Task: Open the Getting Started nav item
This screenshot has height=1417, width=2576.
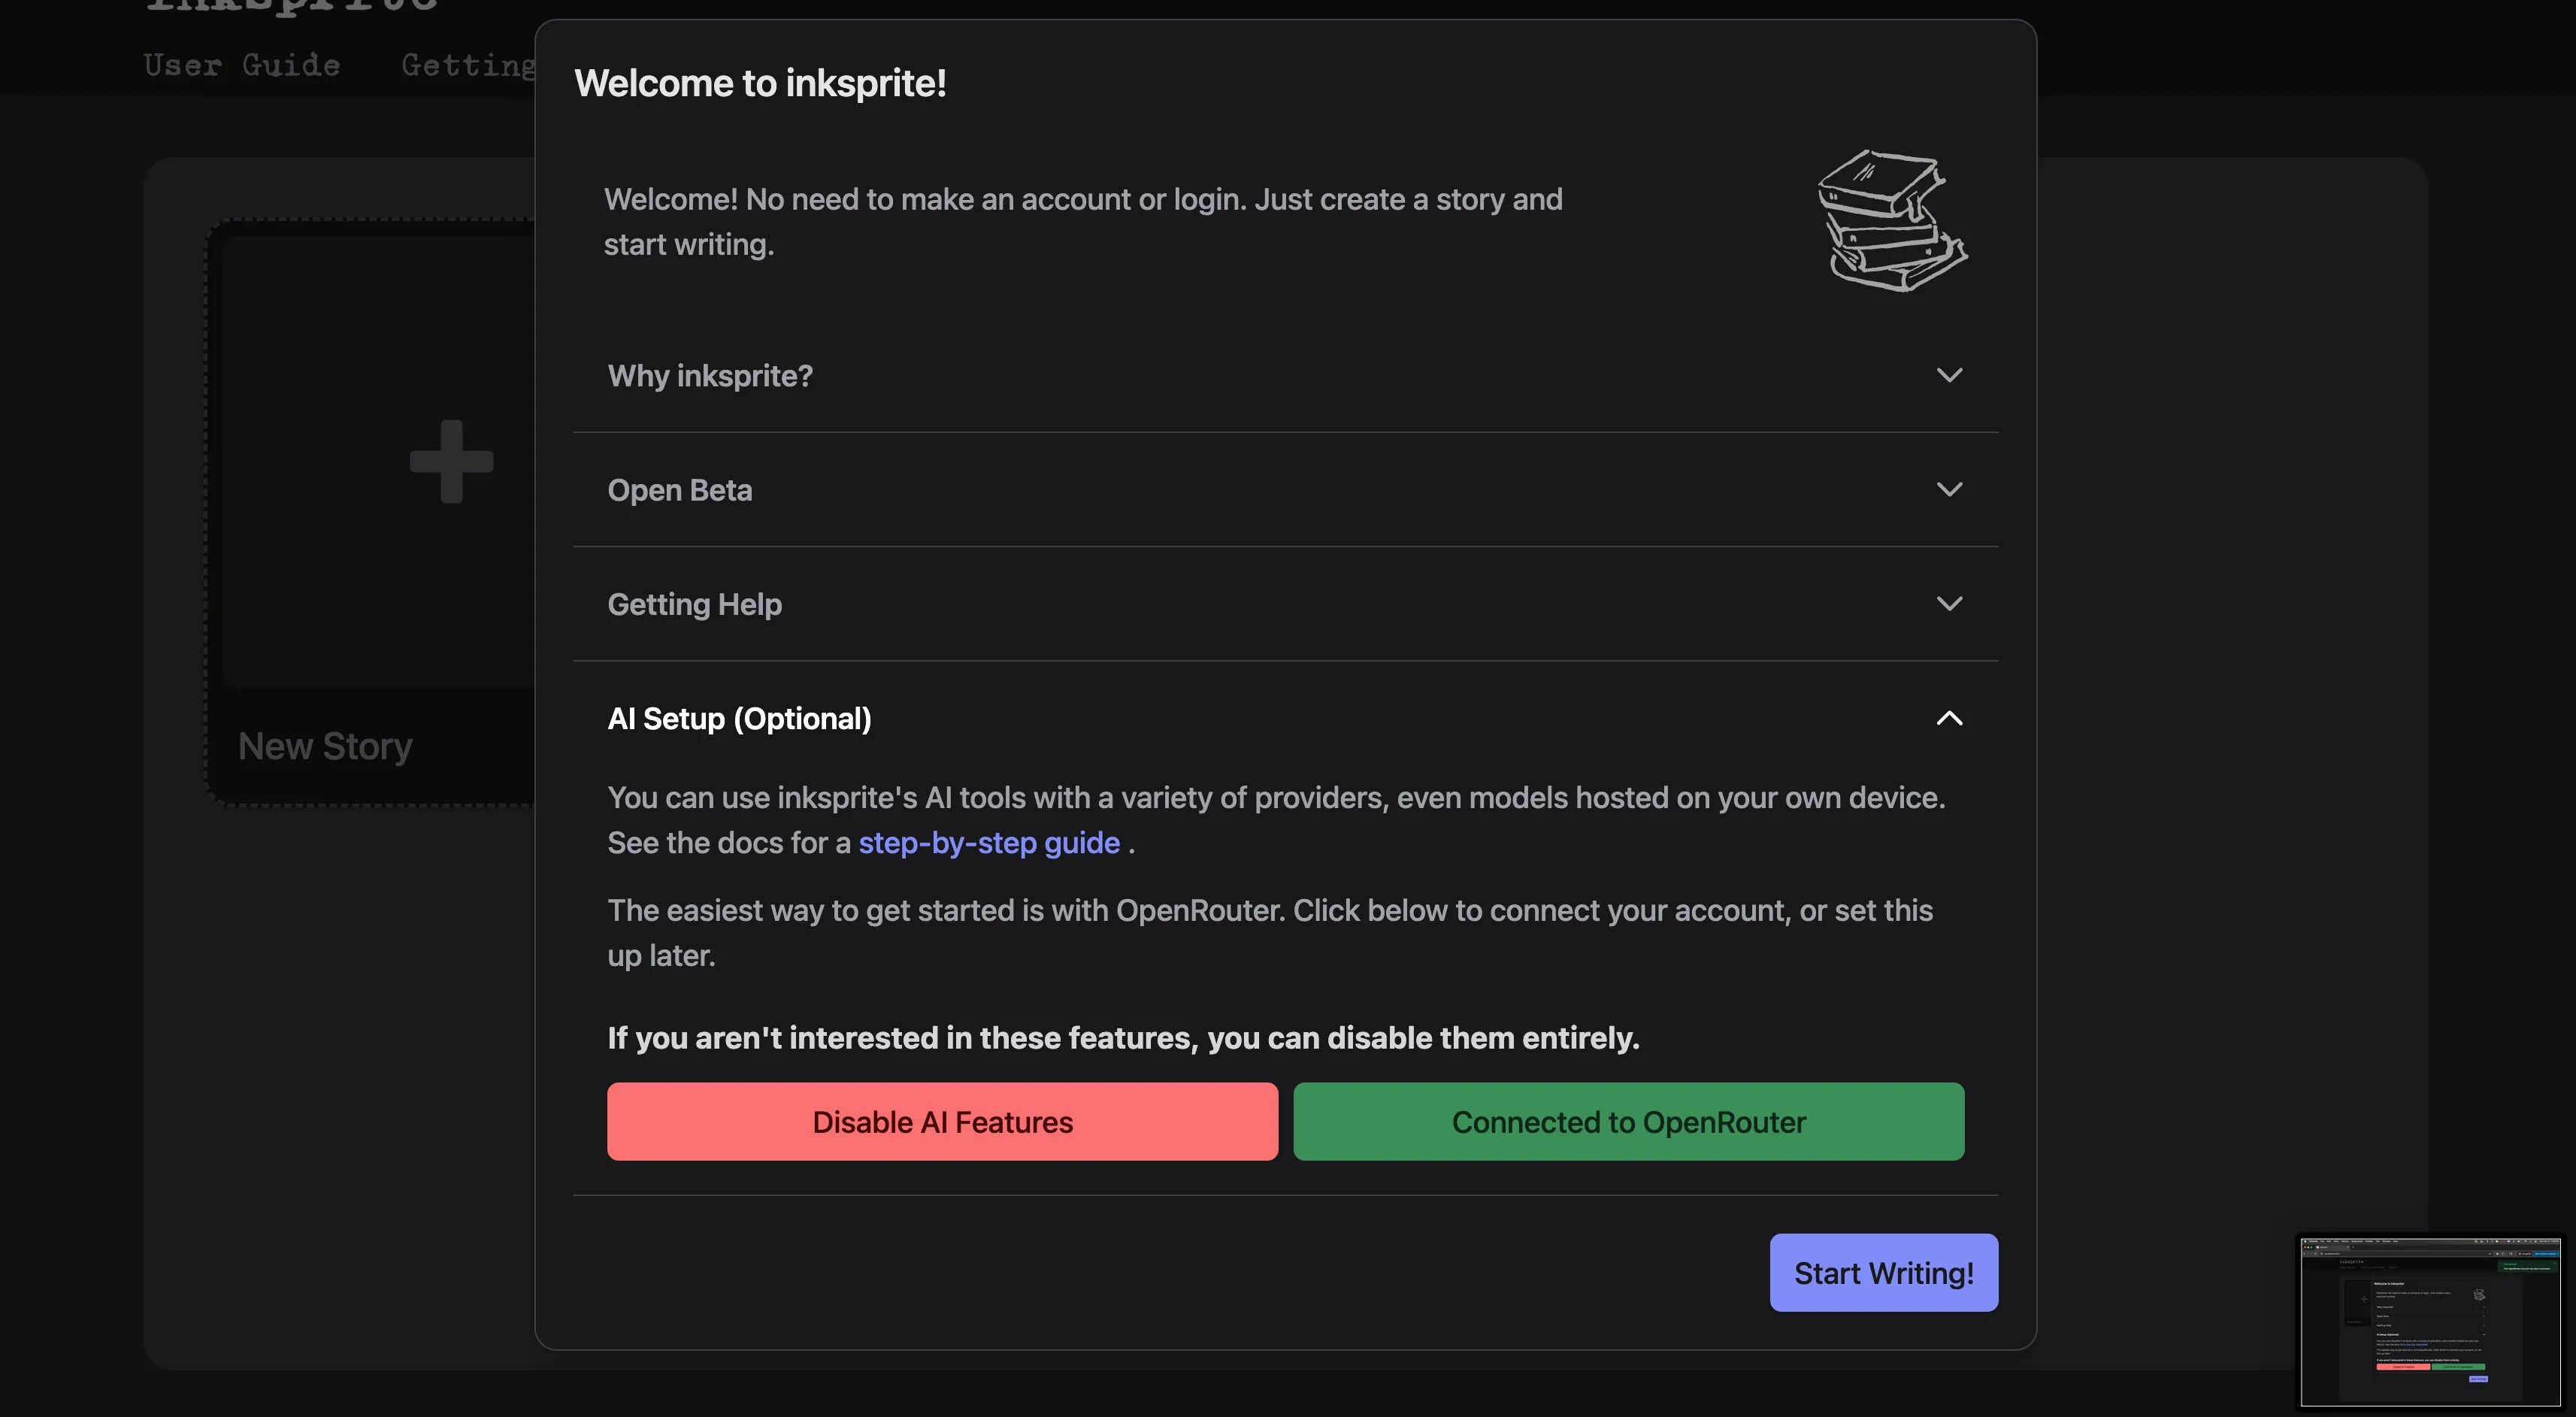Action: pyautogui.click(x=468, y=66)
